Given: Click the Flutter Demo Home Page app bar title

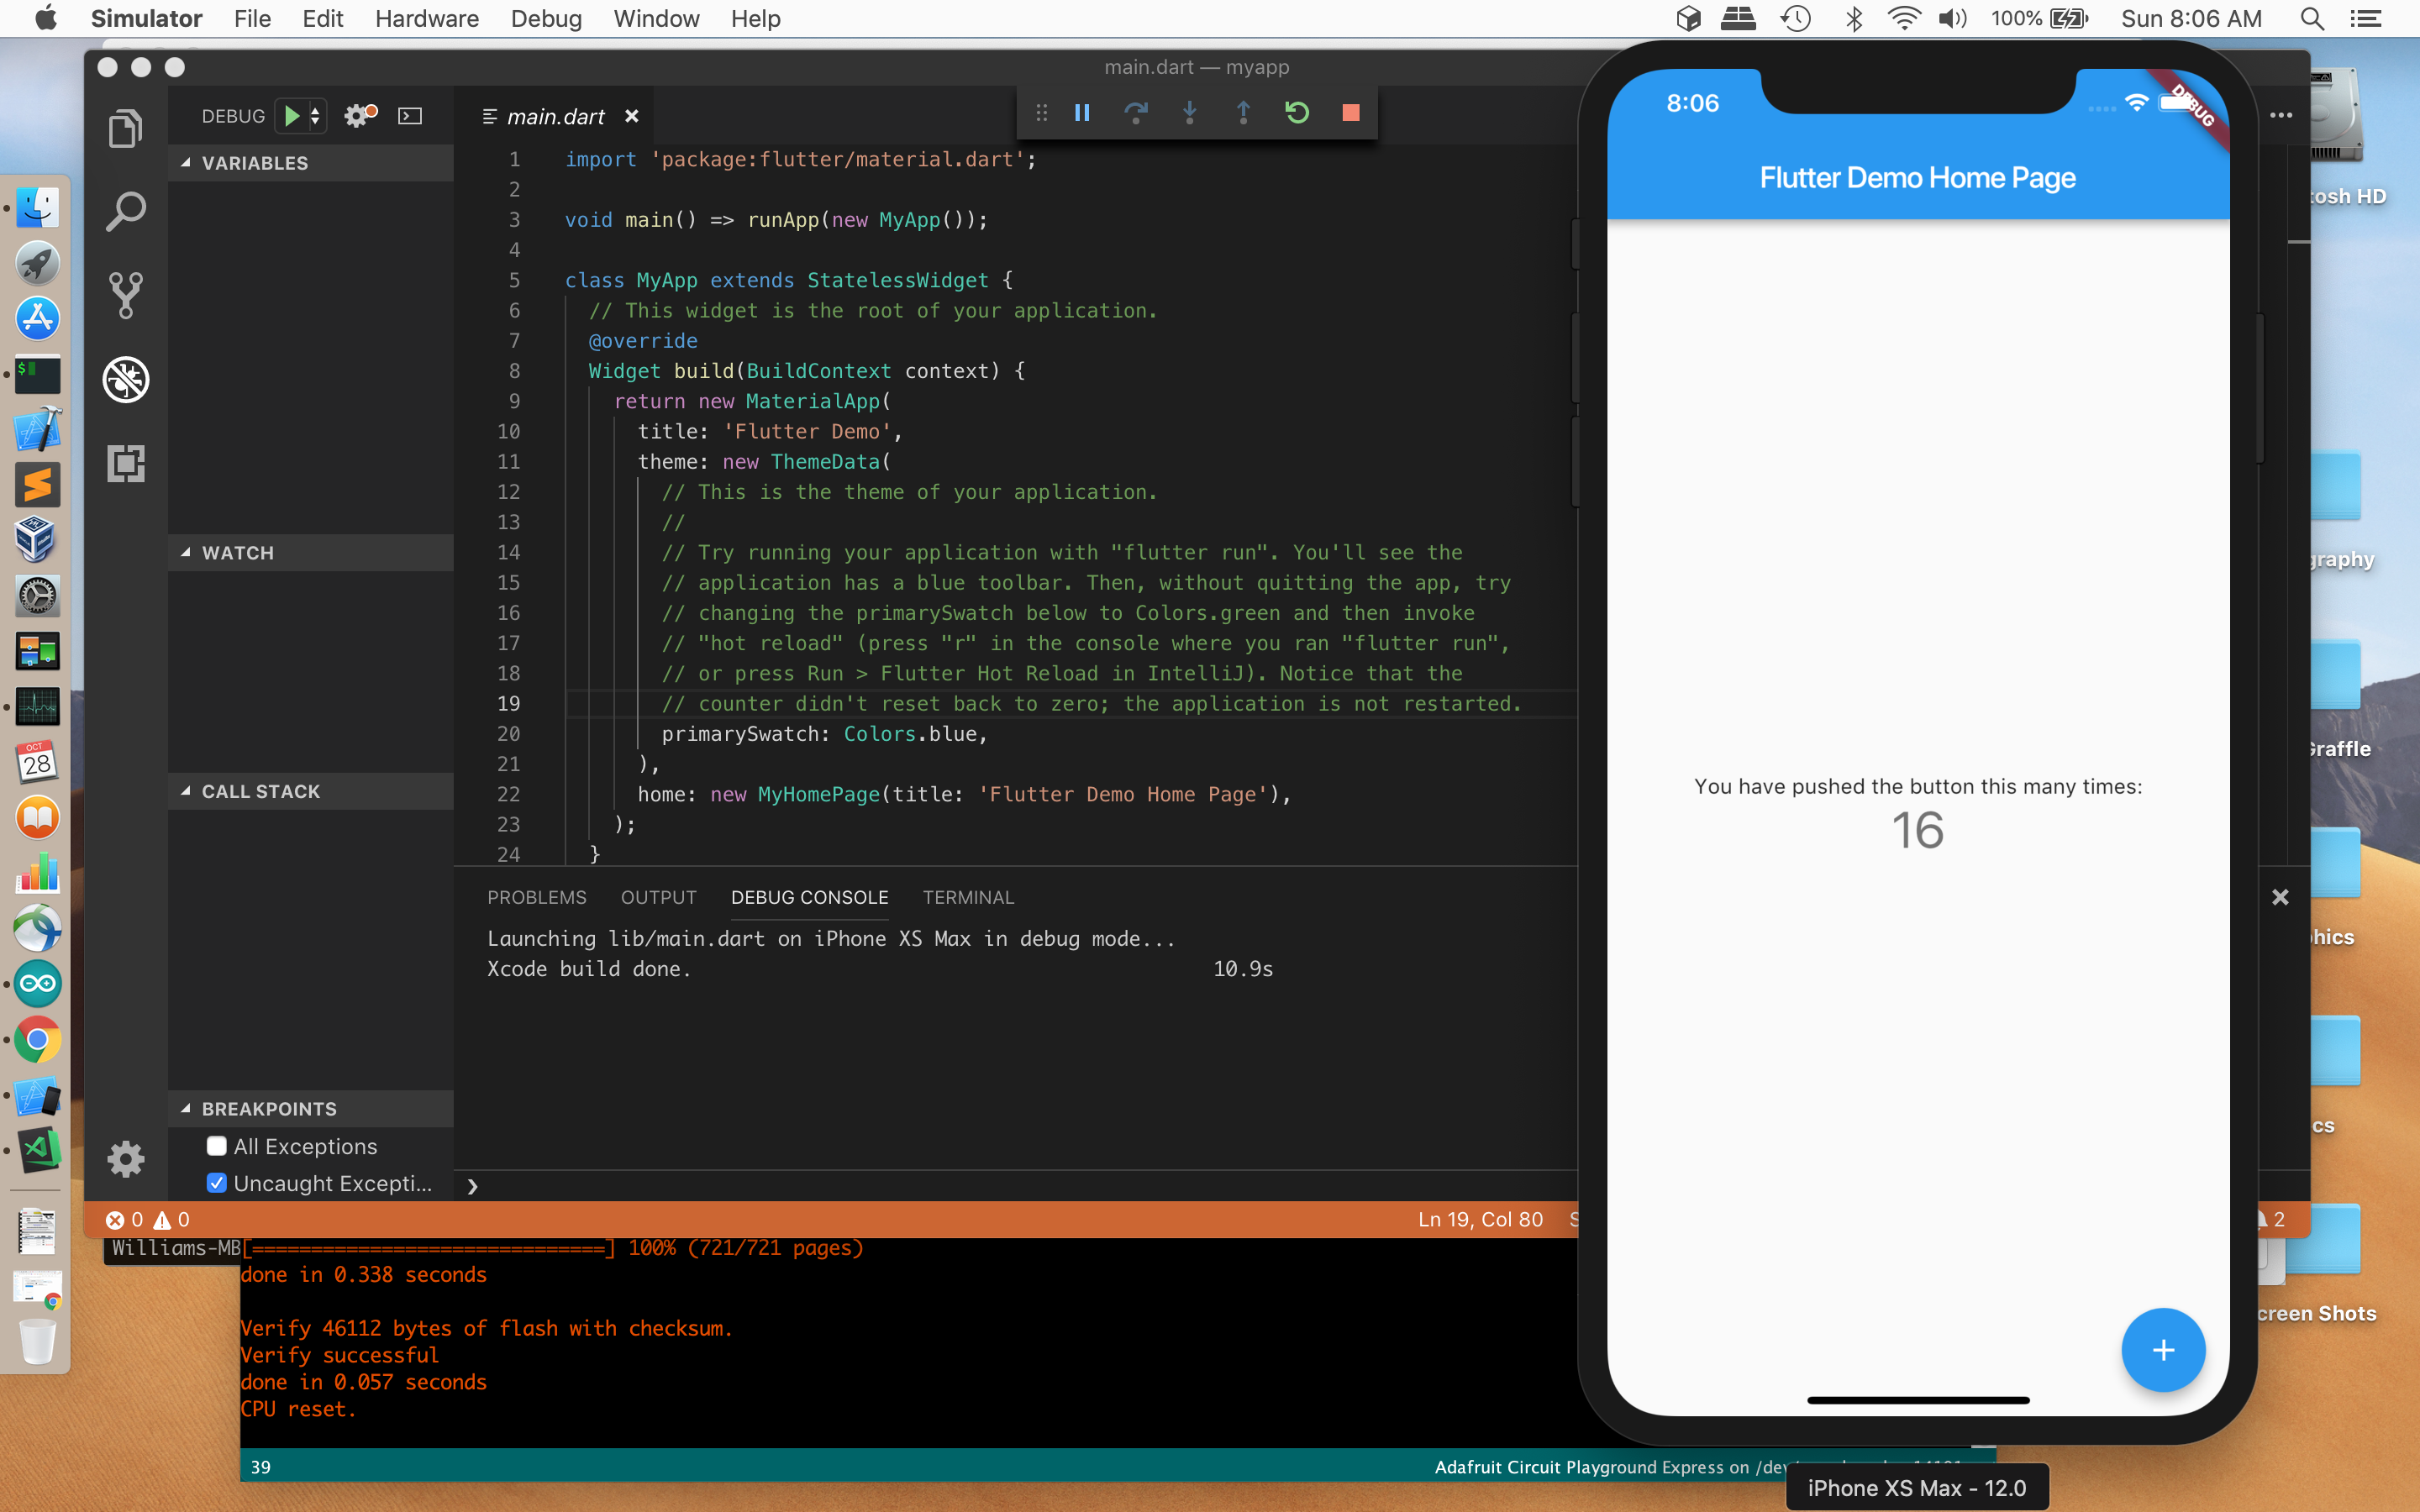Looking at the screenshot, I should (x=1917, y=178).
